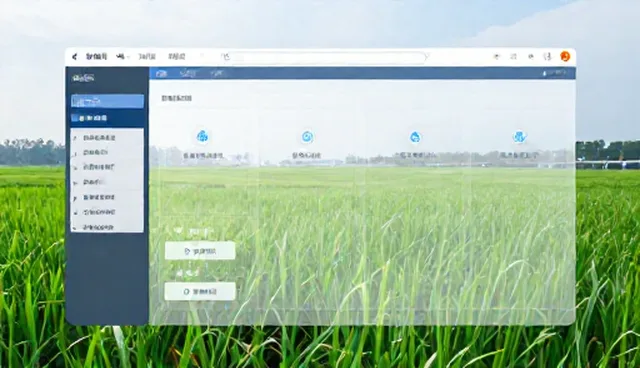The image size is (640, 368).
Task: Click the item at the blue bar's right end
Action: click(x=554, y=73)
